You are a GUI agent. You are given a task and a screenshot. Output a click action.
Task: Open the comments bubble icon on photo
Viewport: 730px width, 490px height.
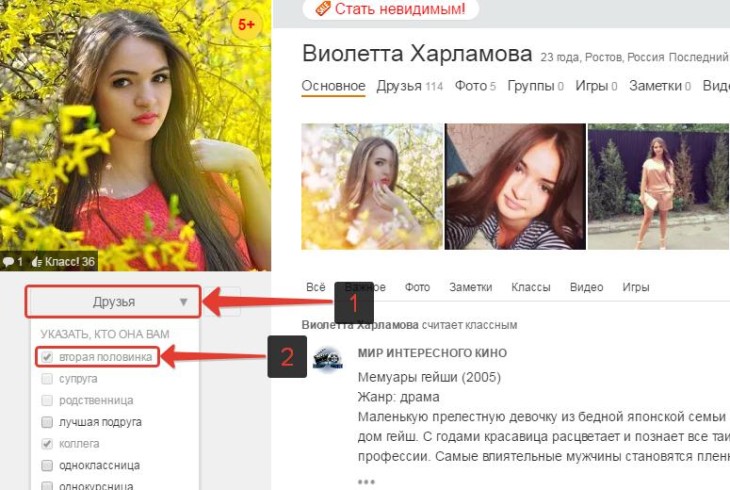click(8, 262)
